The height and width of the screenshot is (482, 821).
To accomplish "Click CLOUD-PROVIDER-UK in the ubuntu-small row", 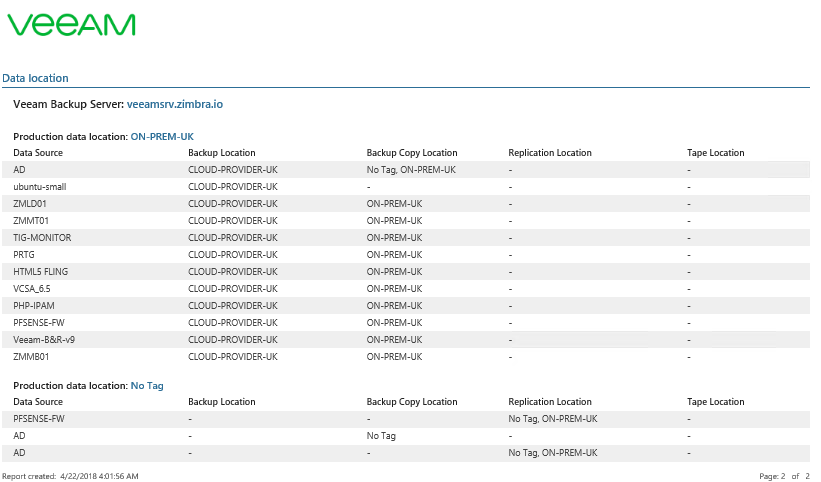I will click(x=233, y=187).
